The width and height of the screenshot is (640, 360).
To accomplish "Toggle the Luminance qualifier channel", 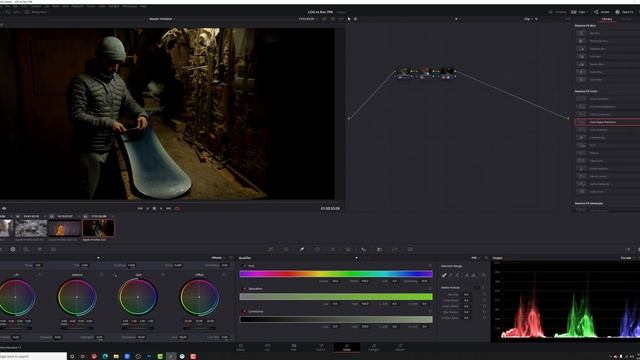I will tap(245, 311).
